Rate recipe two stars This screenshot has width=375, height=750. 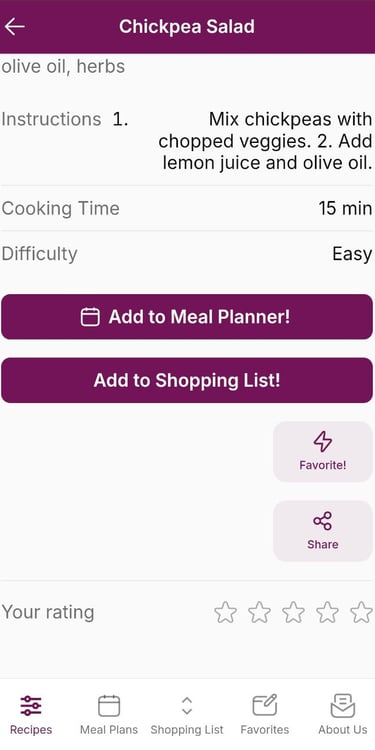click(x=259, y=612)
